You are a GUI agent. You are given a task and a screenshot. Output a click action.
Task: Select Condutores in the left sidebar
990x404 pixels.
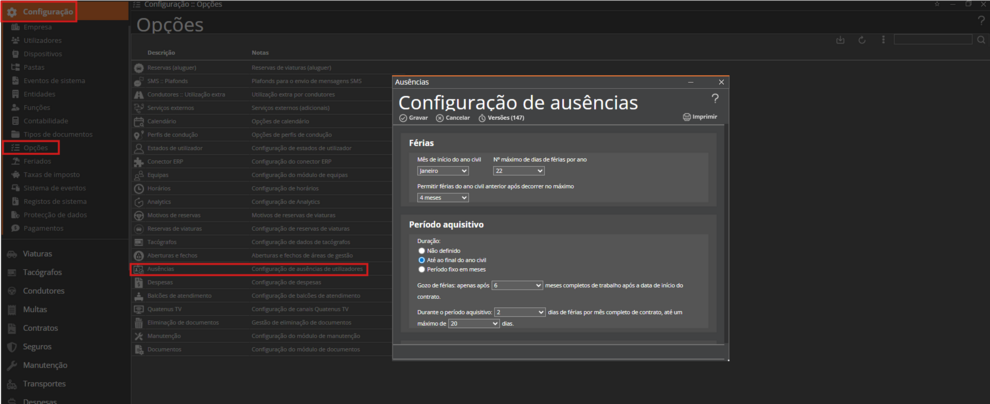pyautogui.click(x=43, y=291)
